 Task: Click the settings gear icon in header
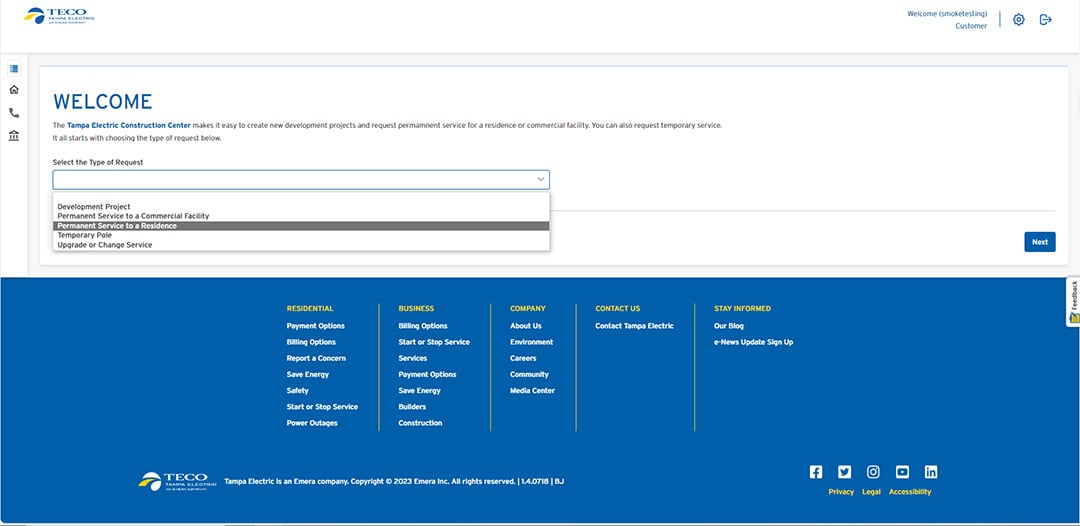tap(1019, 20)
